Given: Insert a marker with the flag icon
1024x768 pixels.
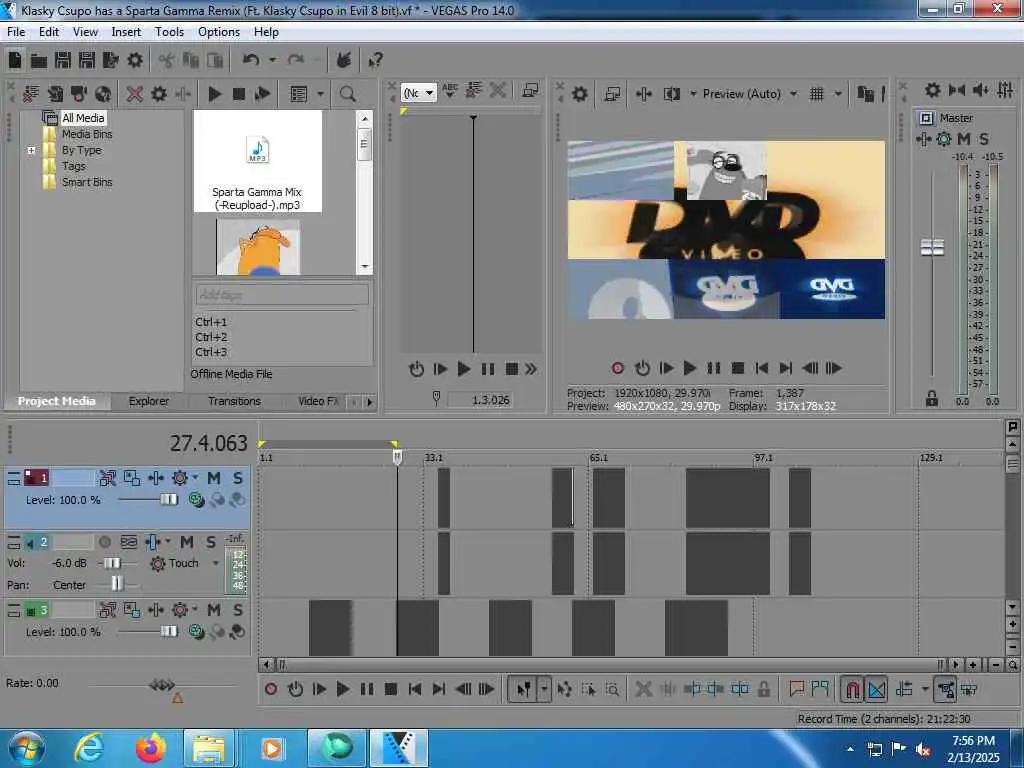Looking at the screenshot, I should (796, 689).
